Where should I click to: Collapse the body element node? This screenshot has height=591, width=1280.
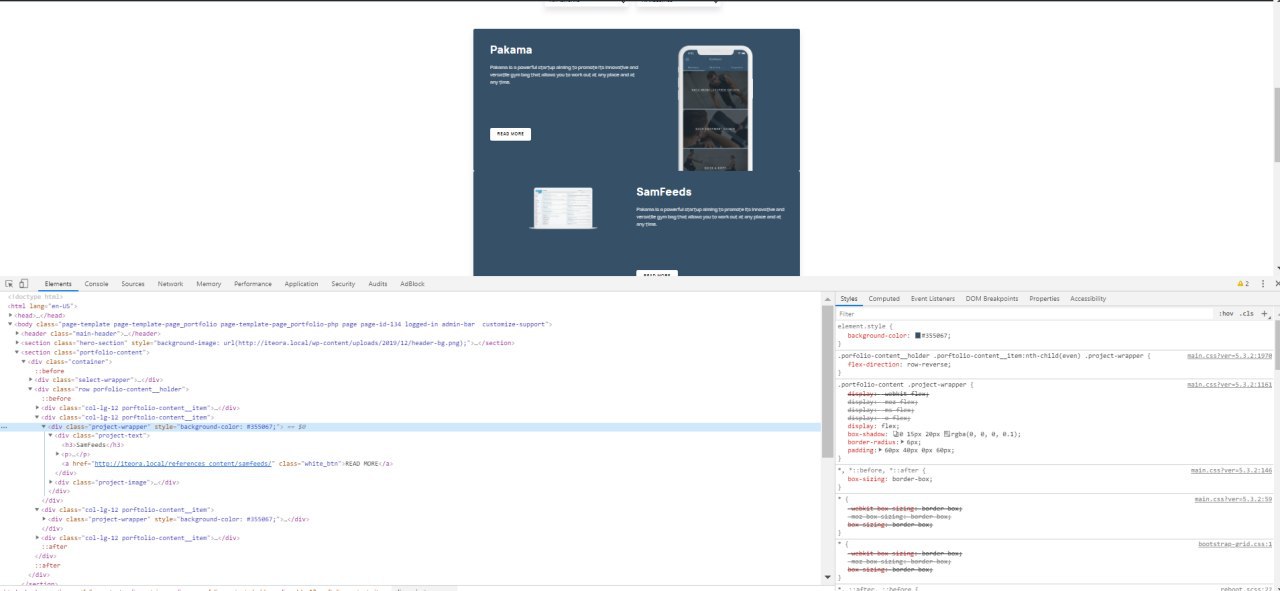[11, 324]
